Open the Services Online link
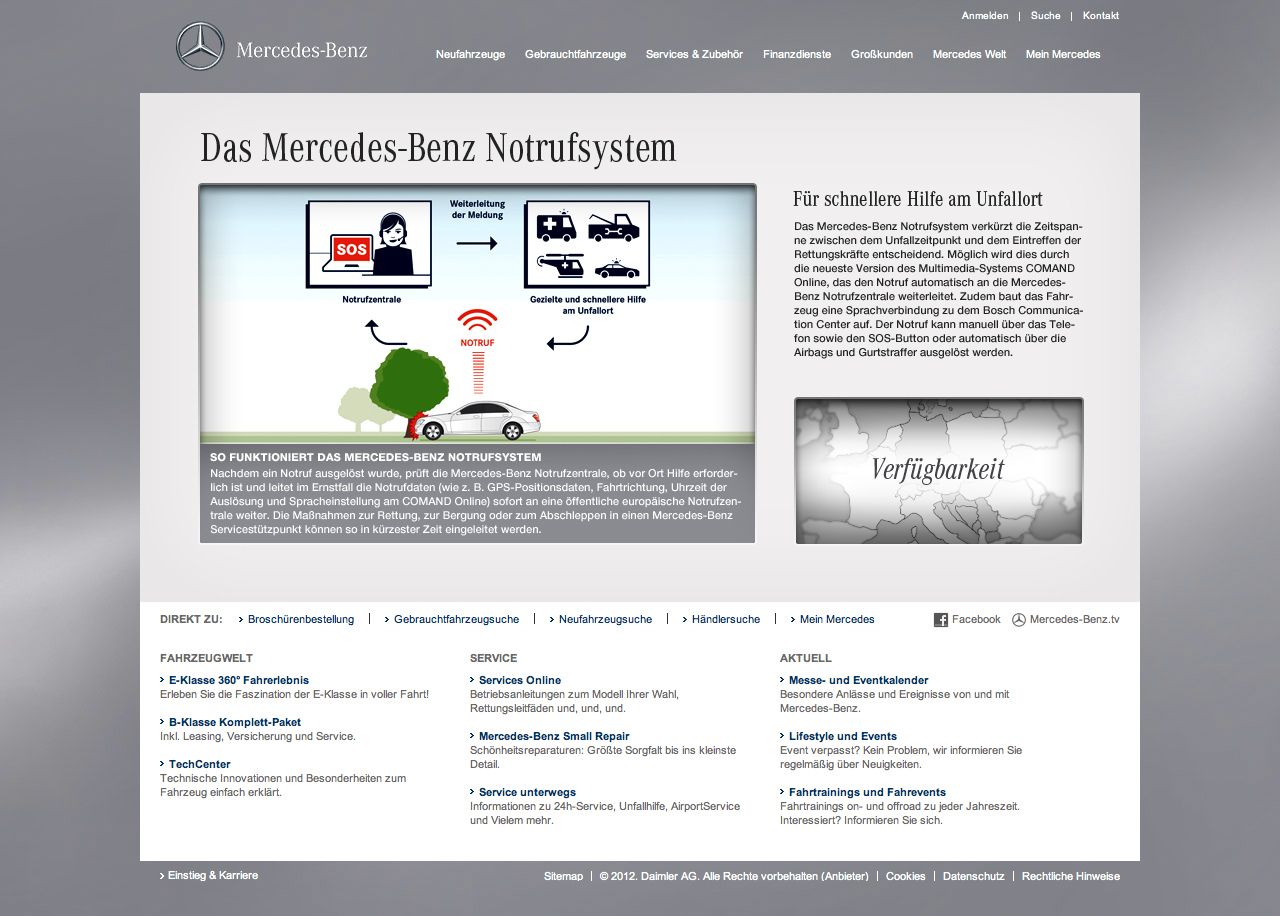1280x916 pixels. 519,680
